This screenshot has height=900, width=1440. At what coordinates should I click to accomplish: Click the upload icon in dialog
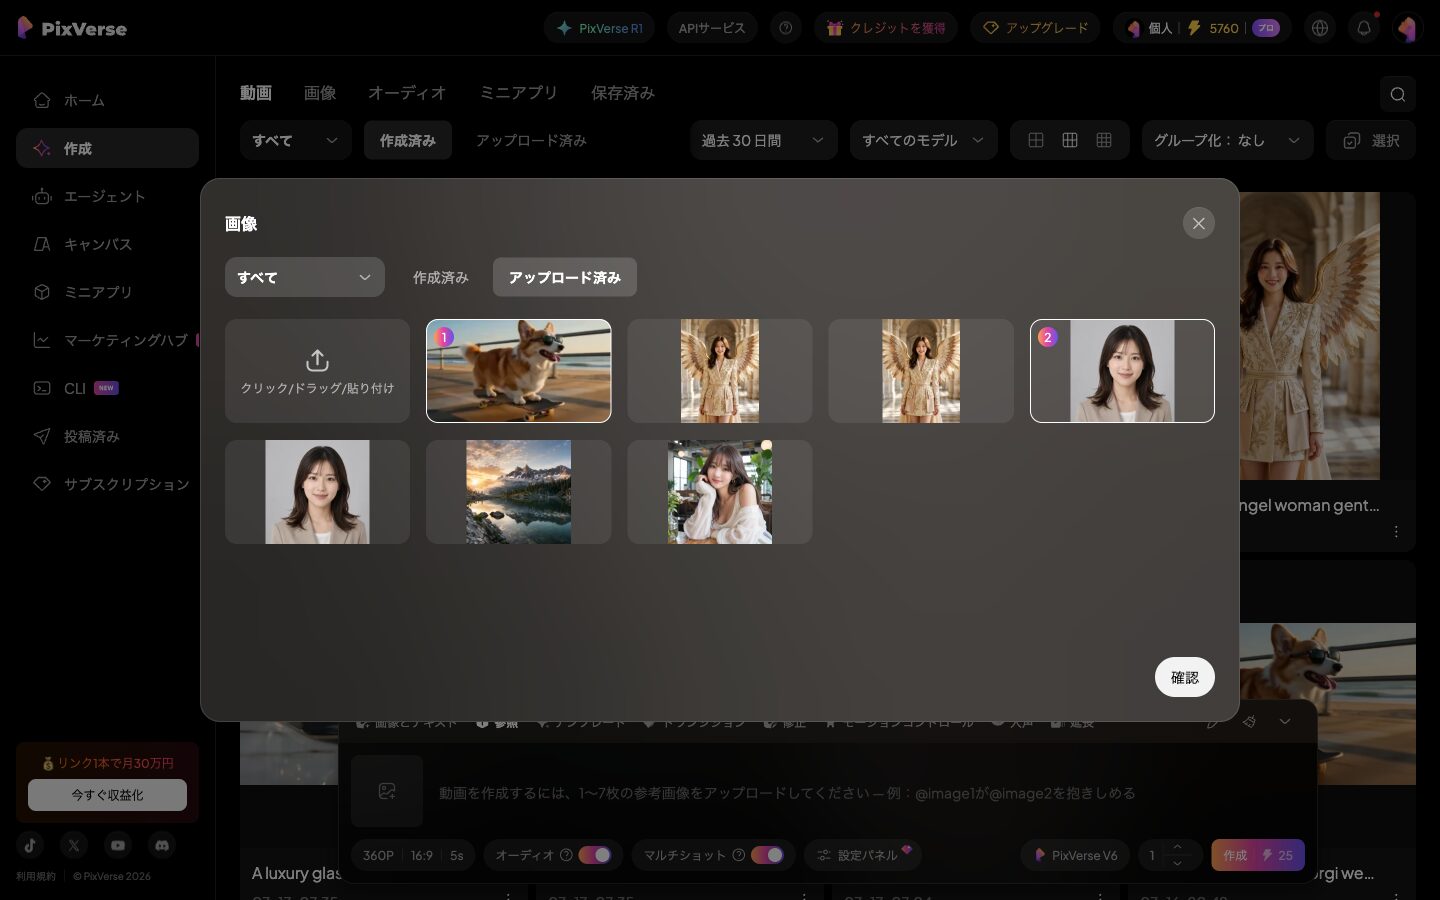click(x=317, y=360)
